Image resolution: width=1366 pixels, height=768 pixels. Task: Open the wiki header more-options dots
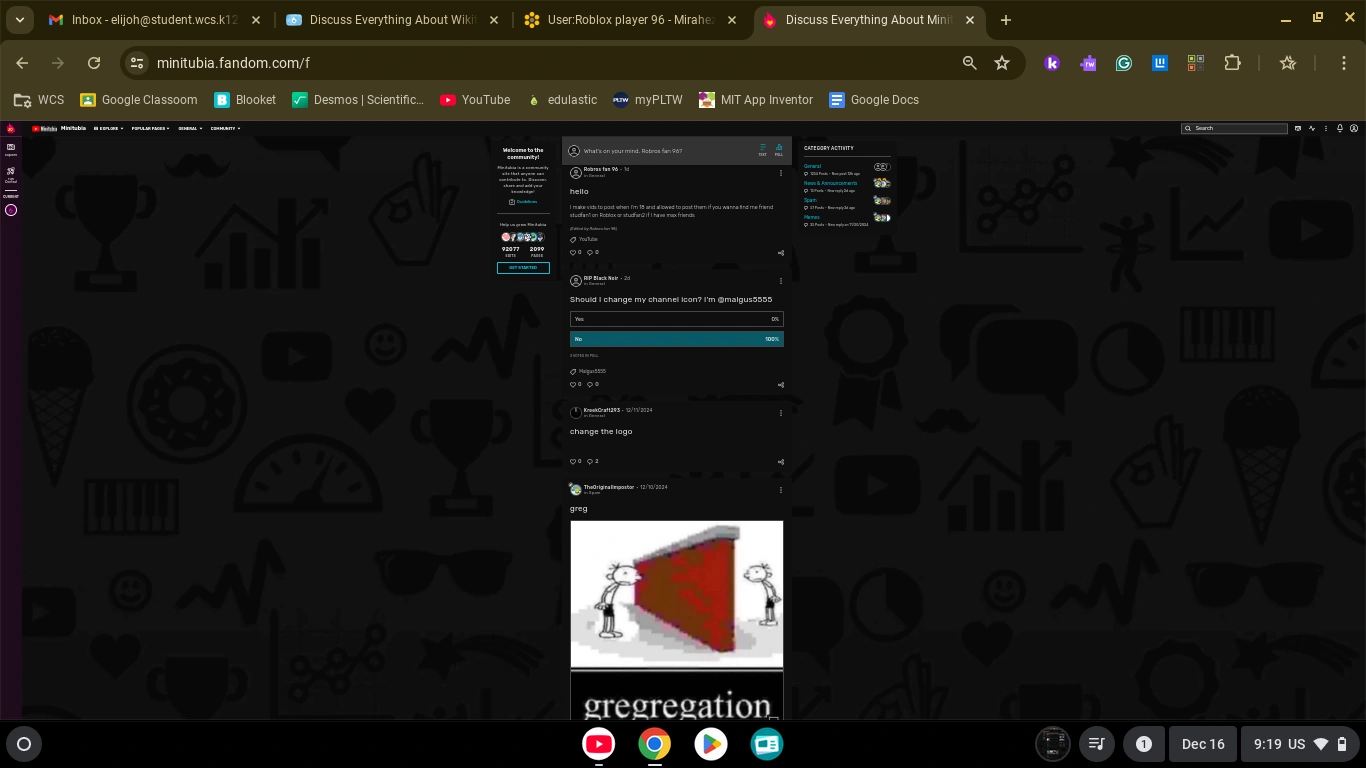[x=1326, y=128]
